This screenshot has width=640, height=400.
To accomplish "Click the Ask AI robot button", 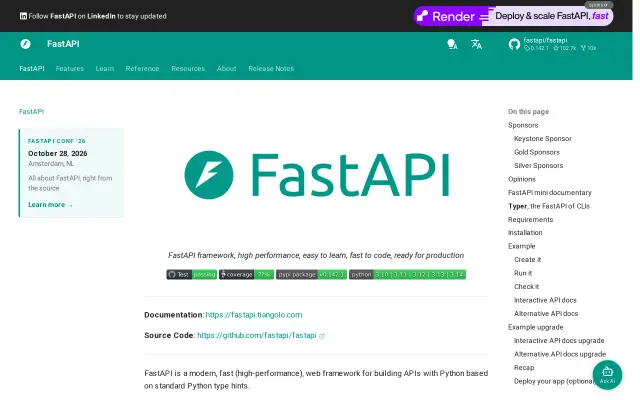I will pyautogui.click(x=607, y=375).
